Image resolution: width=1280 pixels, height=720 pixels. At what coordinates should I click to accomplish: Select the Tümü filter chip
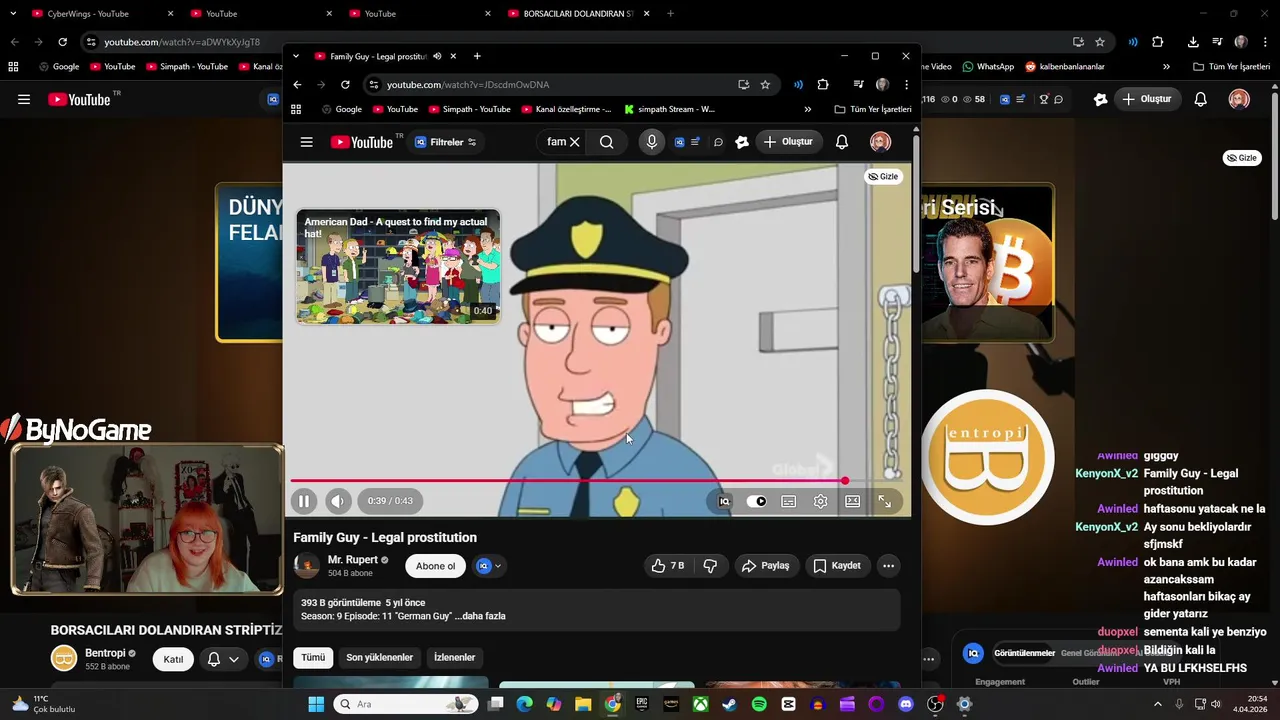[x=313, y=657]
